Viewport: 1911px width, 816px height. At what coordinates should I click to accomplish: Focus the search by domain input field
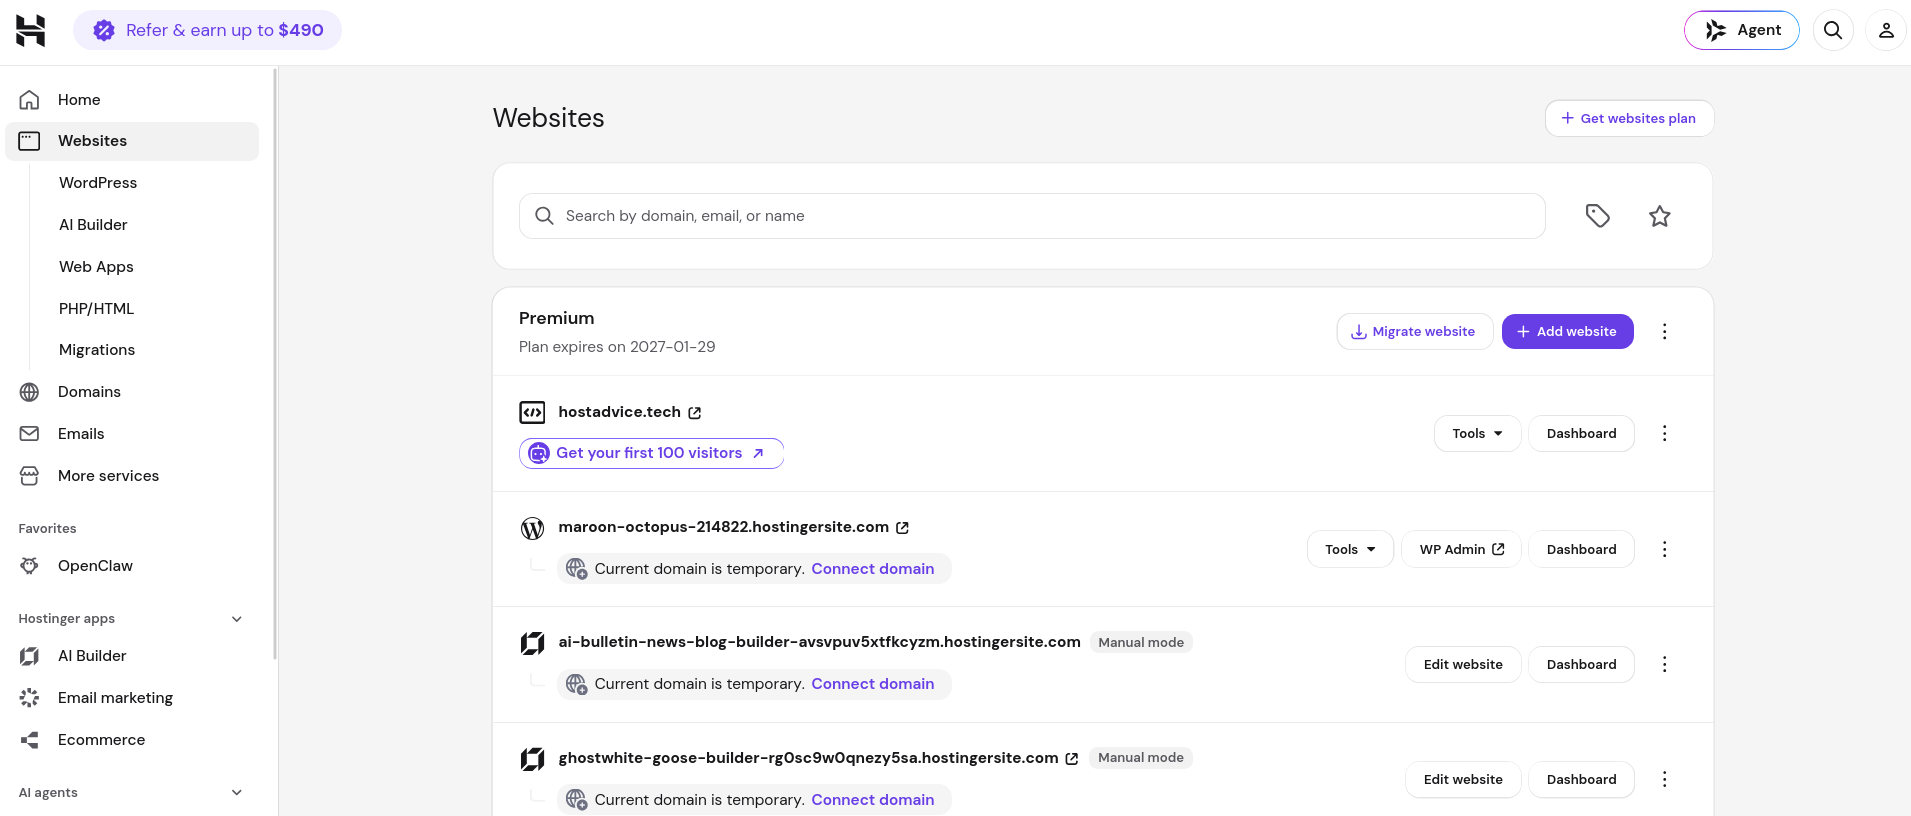pyautogui.click(x=1032, y=216)
